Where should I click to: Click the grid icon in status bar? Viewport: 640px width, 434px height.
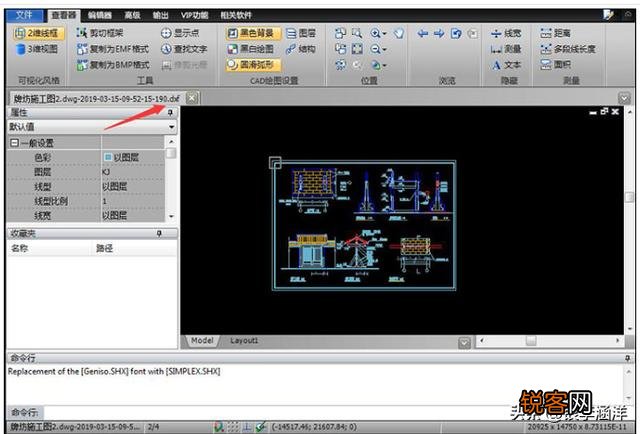(233, 427)
